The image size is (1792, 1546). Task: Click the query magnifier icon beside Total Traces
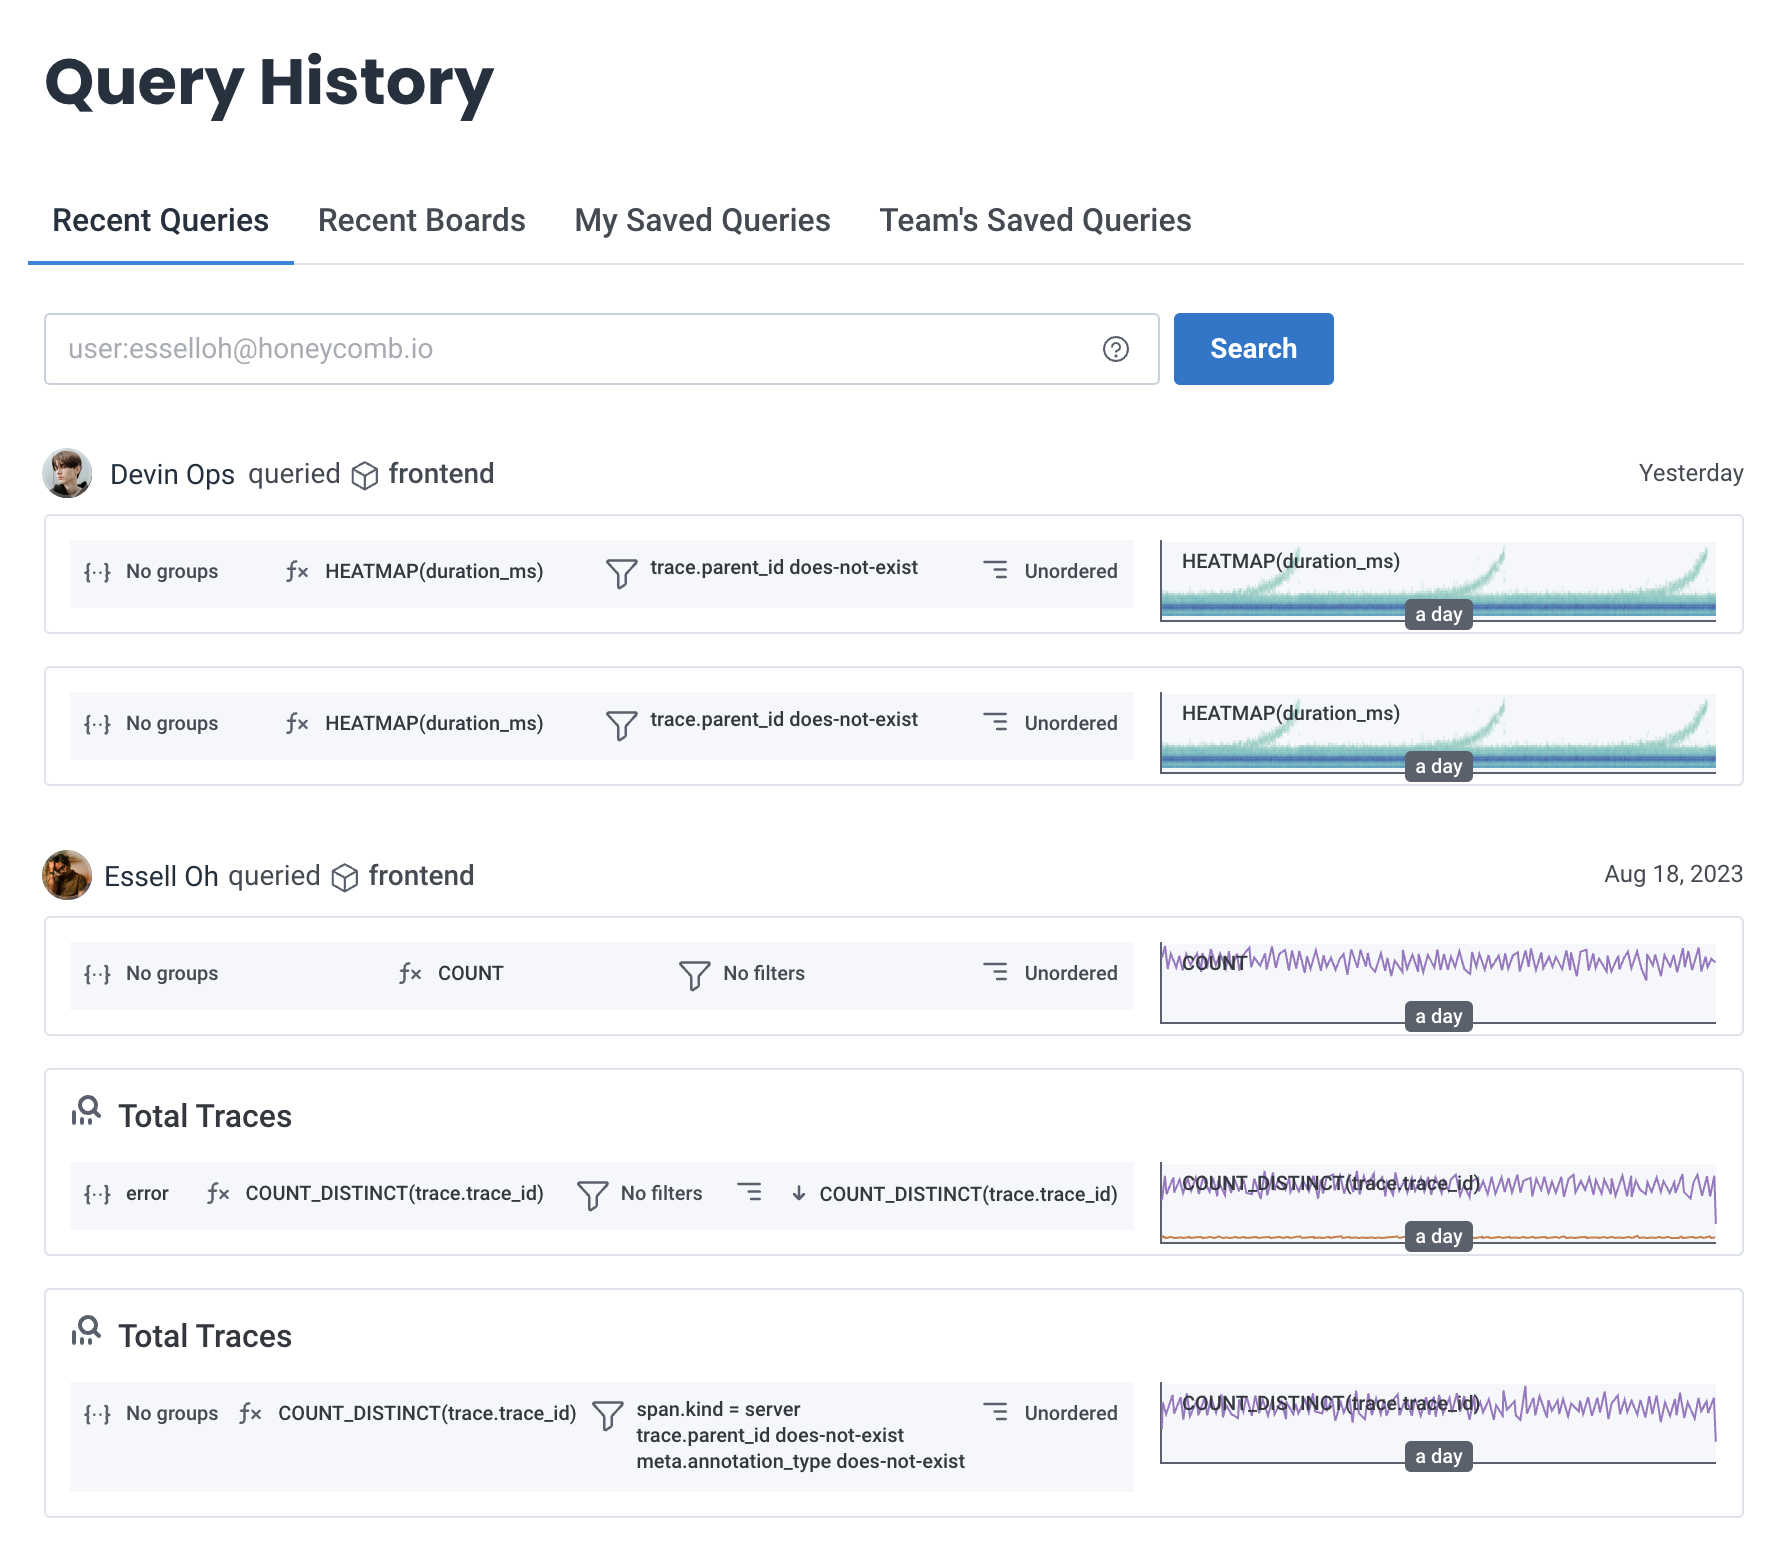coord(87,1112)
